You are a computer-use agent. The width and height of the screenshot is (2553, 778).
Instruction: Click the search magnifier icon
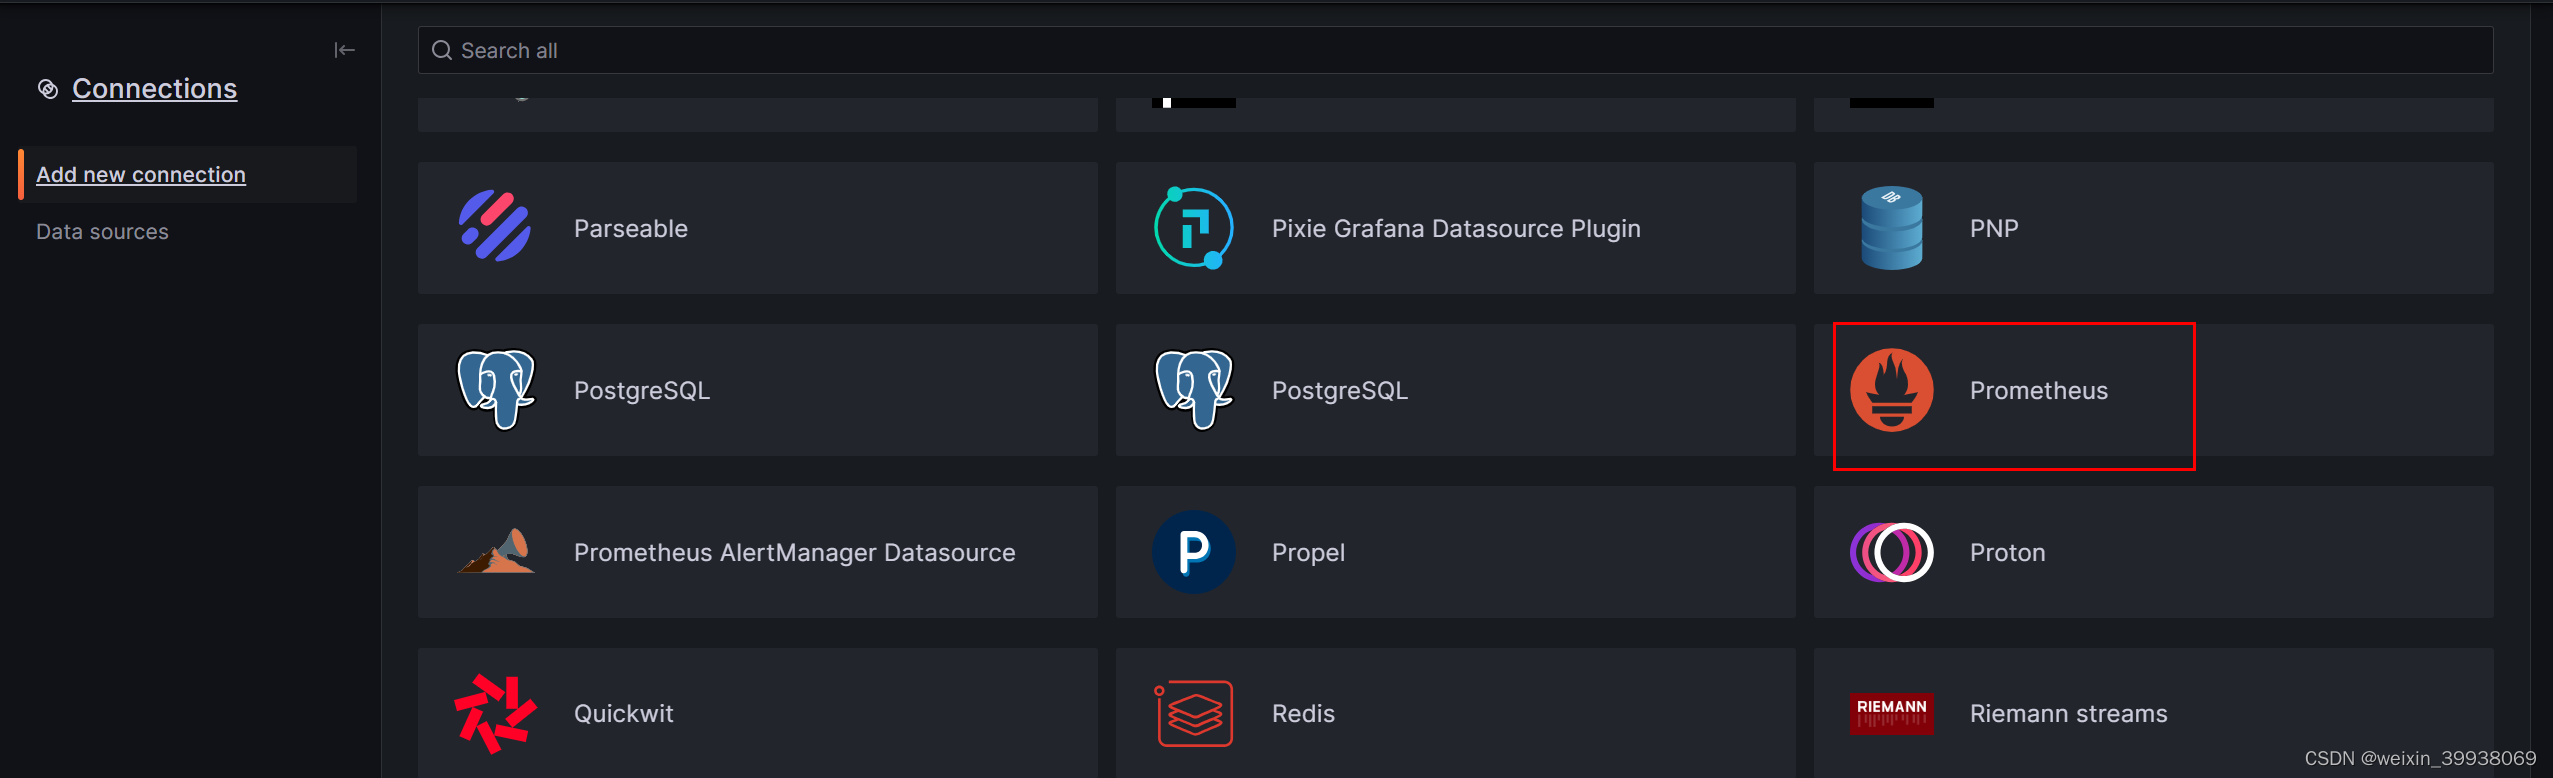coord(442,50)
